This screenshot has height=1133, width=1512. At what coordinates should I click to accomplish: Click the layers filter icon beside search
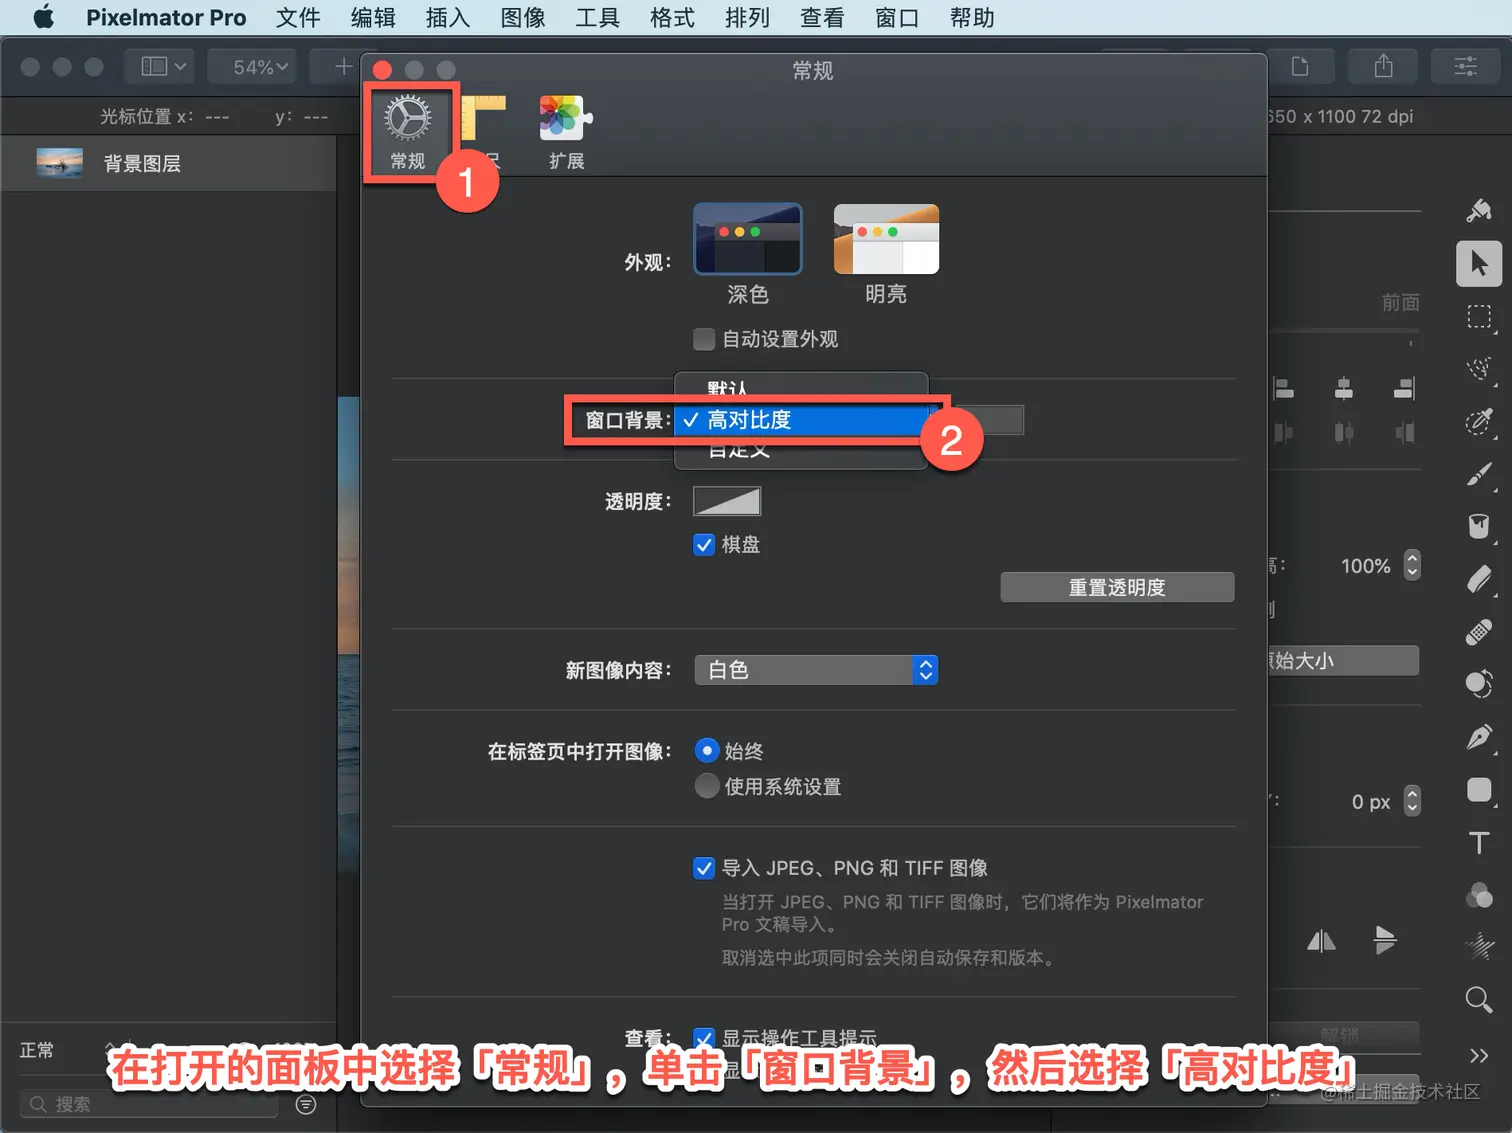coord(306,1104)
